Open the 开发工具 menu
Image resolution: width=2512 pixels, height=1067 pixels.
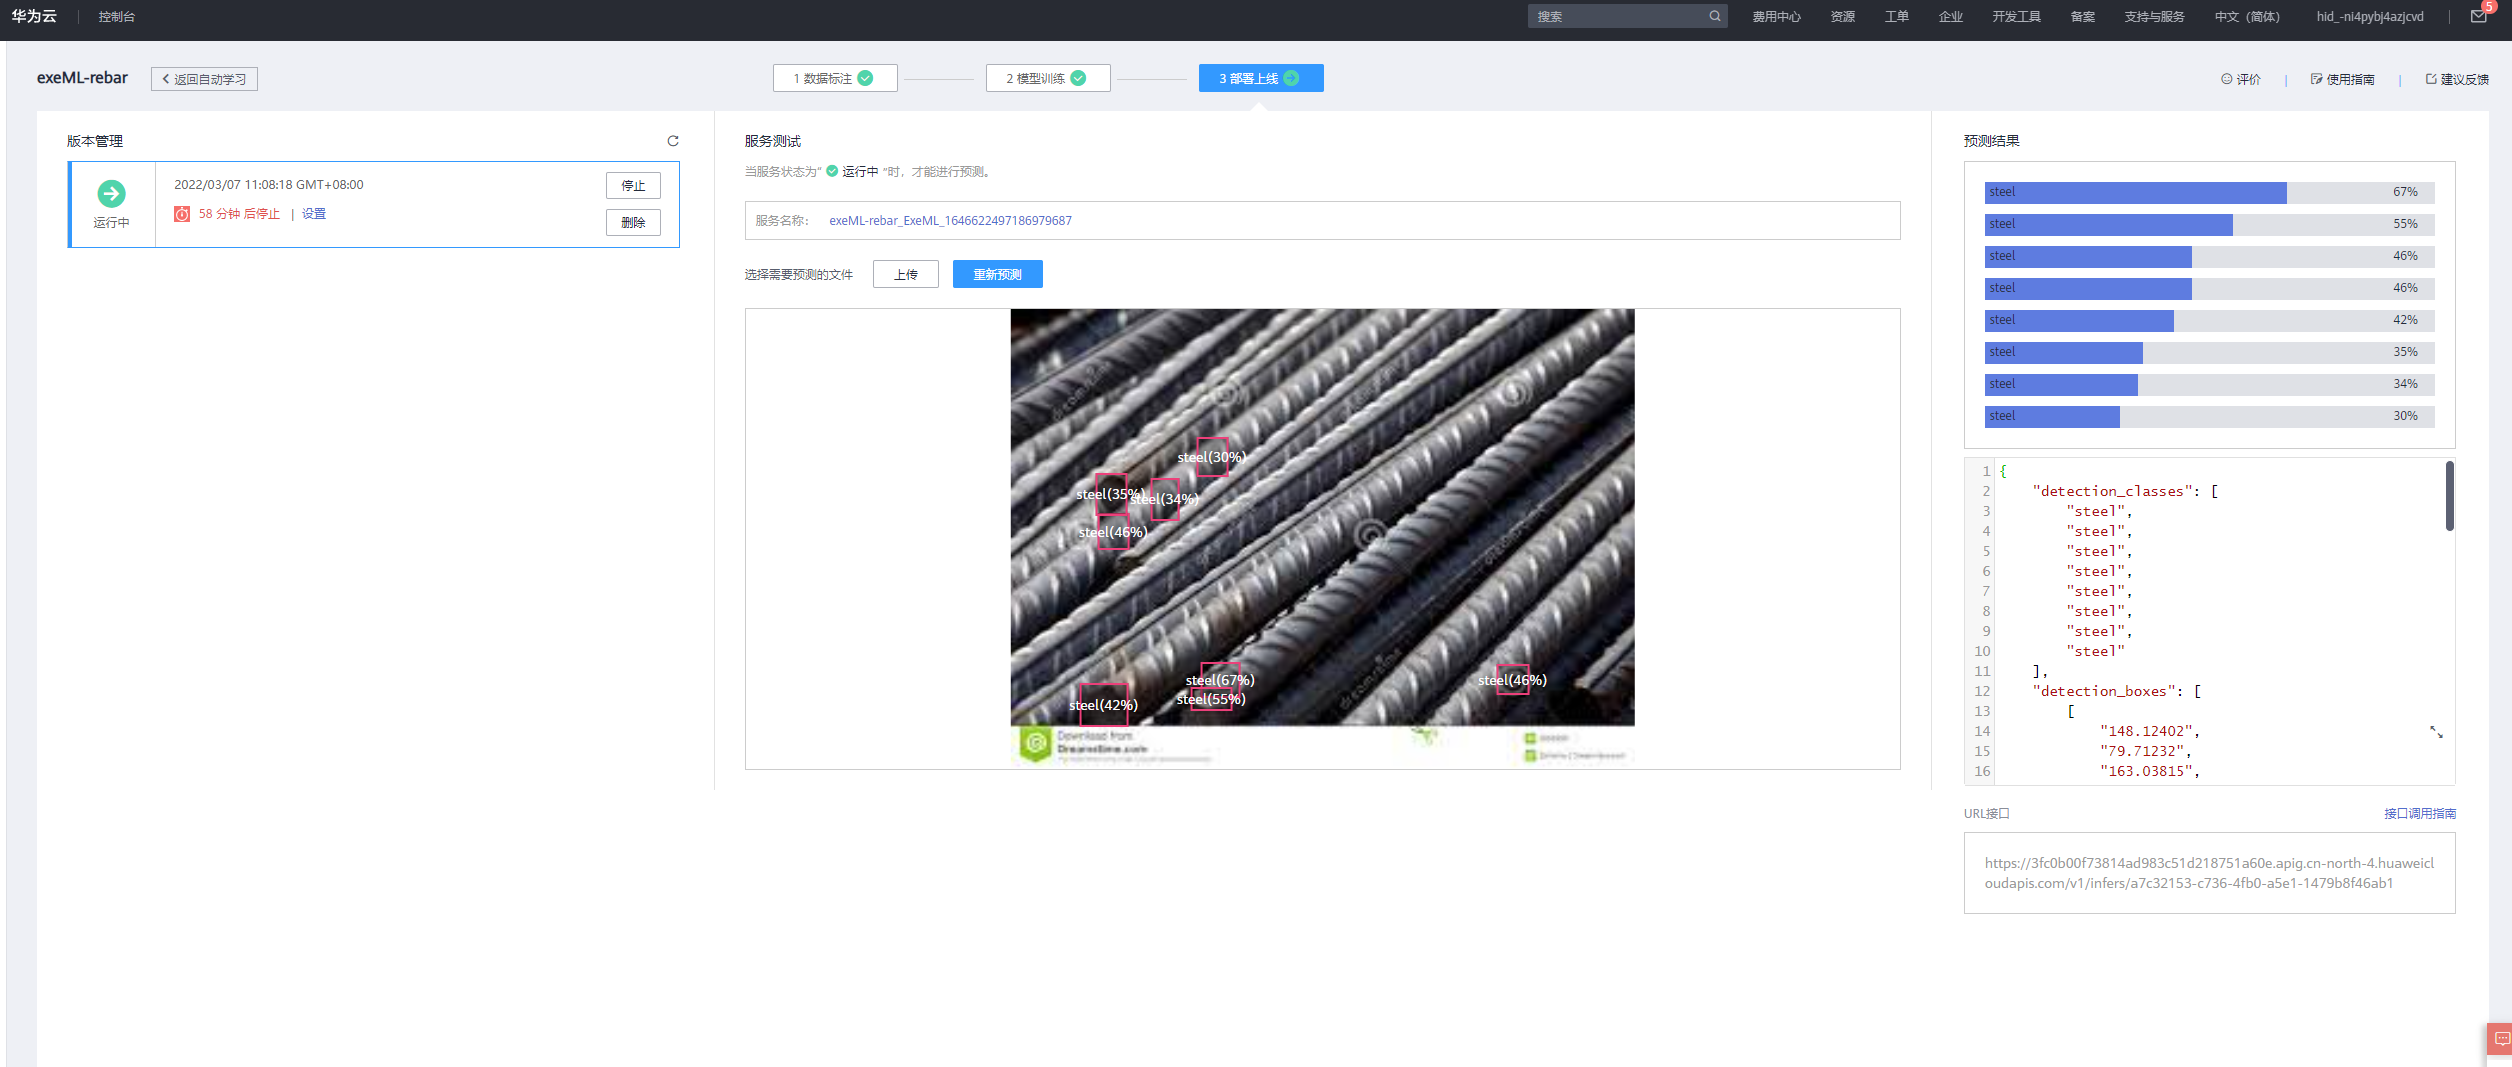(x=2016, y=17)
